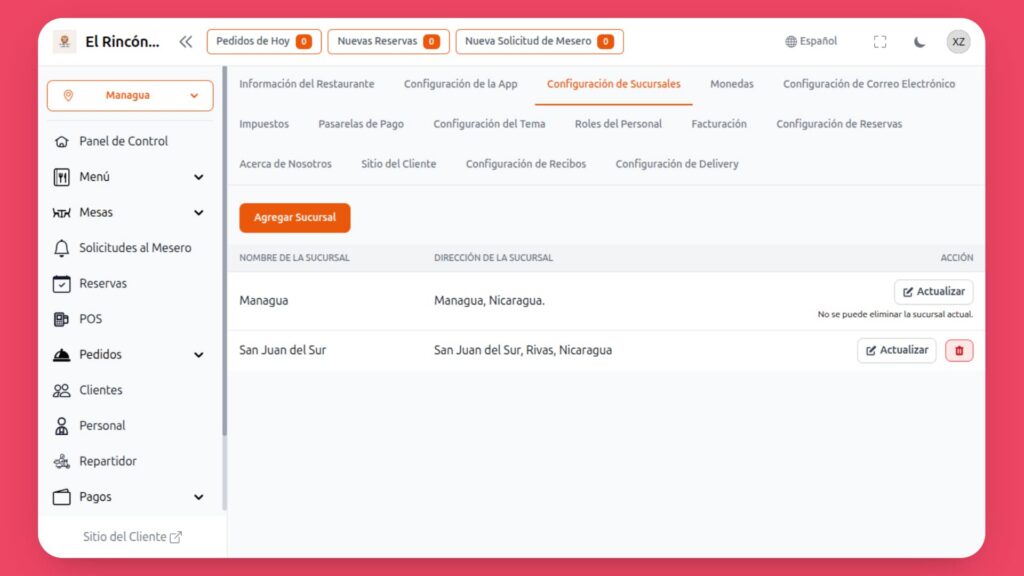
Task: Click 'San Juan del Sur, Rivas, Nicaragua' address
Action: (522, 351)
